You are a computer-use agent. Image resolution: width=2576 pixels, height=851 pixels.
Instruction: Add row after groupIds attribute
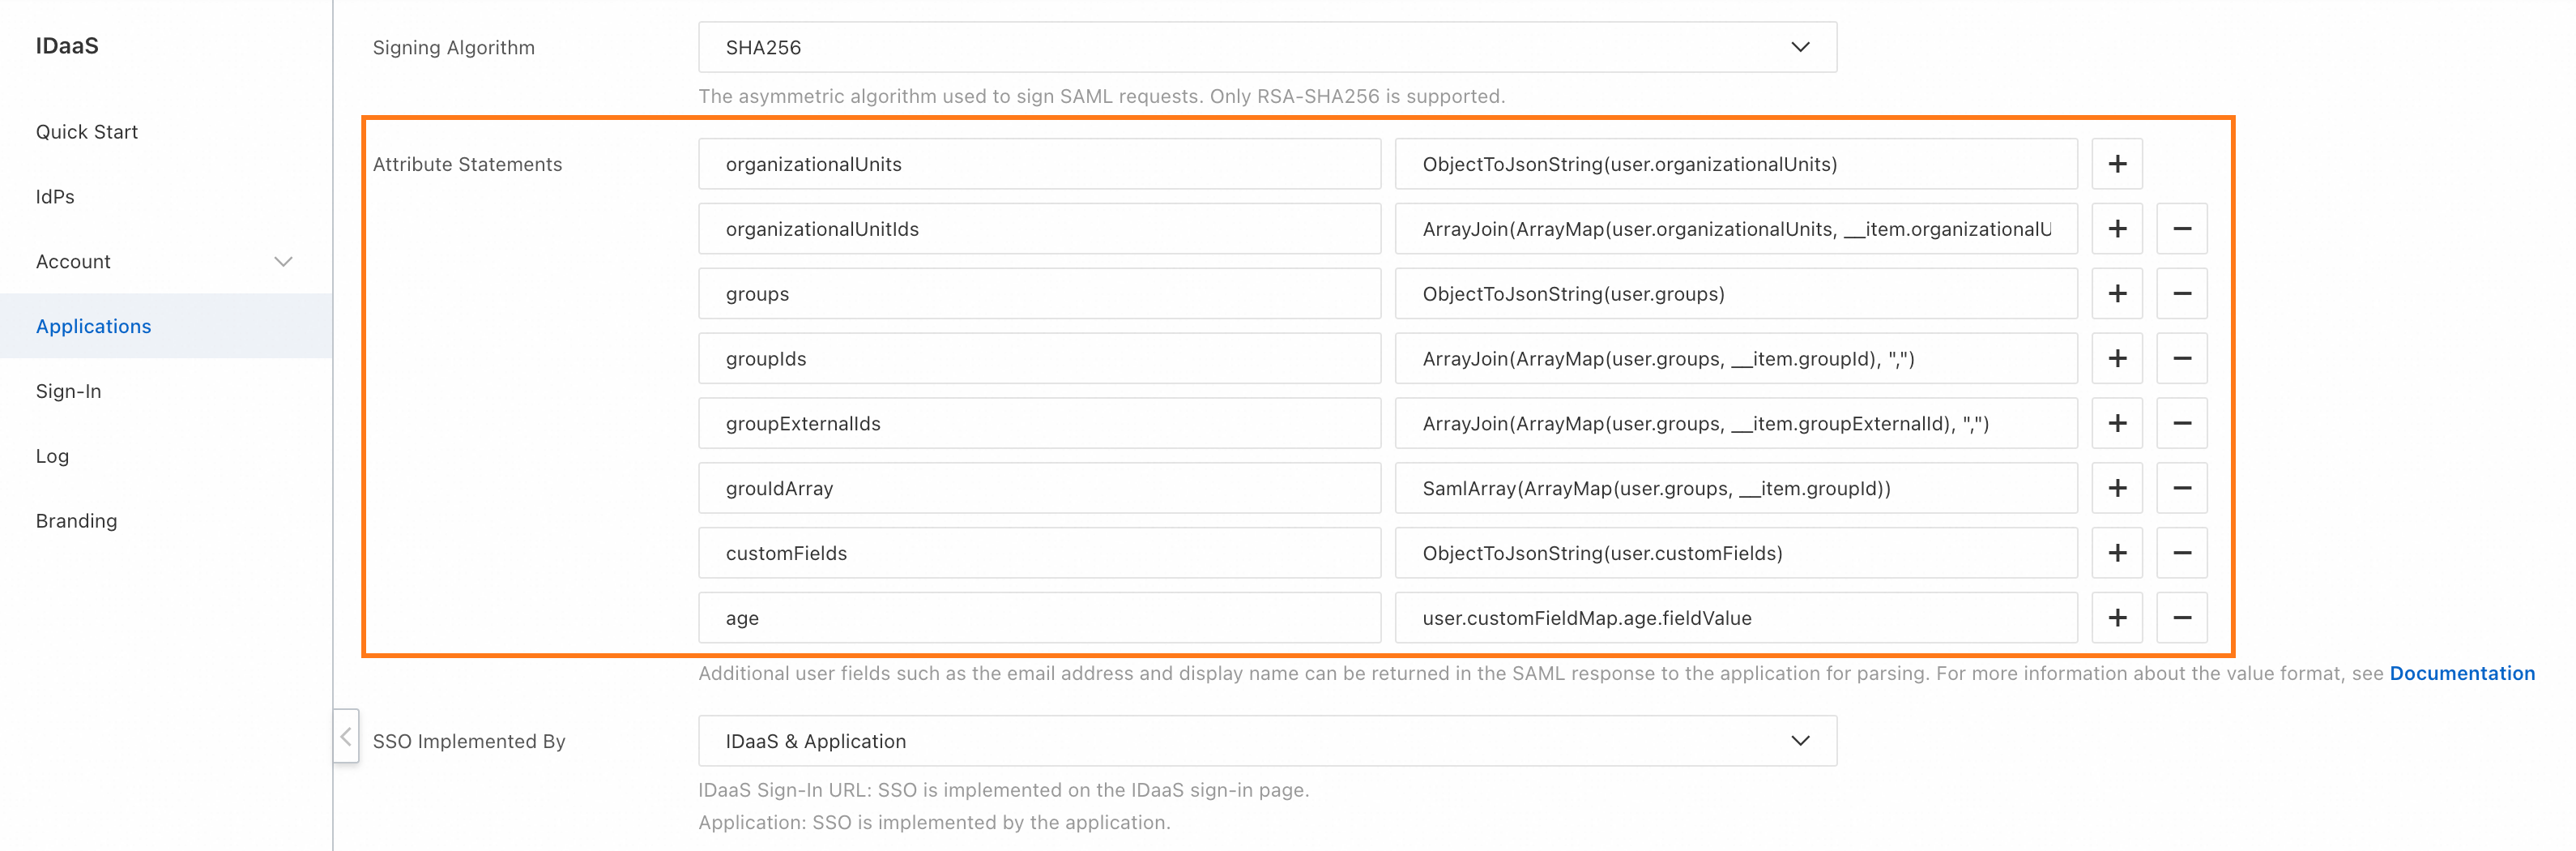pos(2117,359)
